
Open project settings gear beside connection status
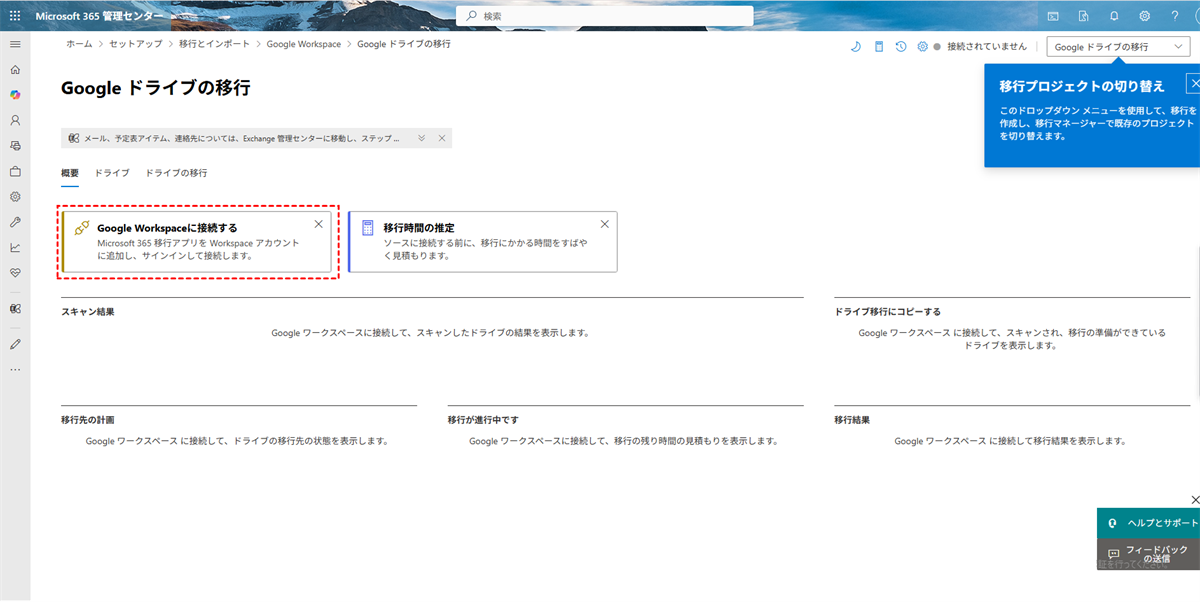coord(922,46)
